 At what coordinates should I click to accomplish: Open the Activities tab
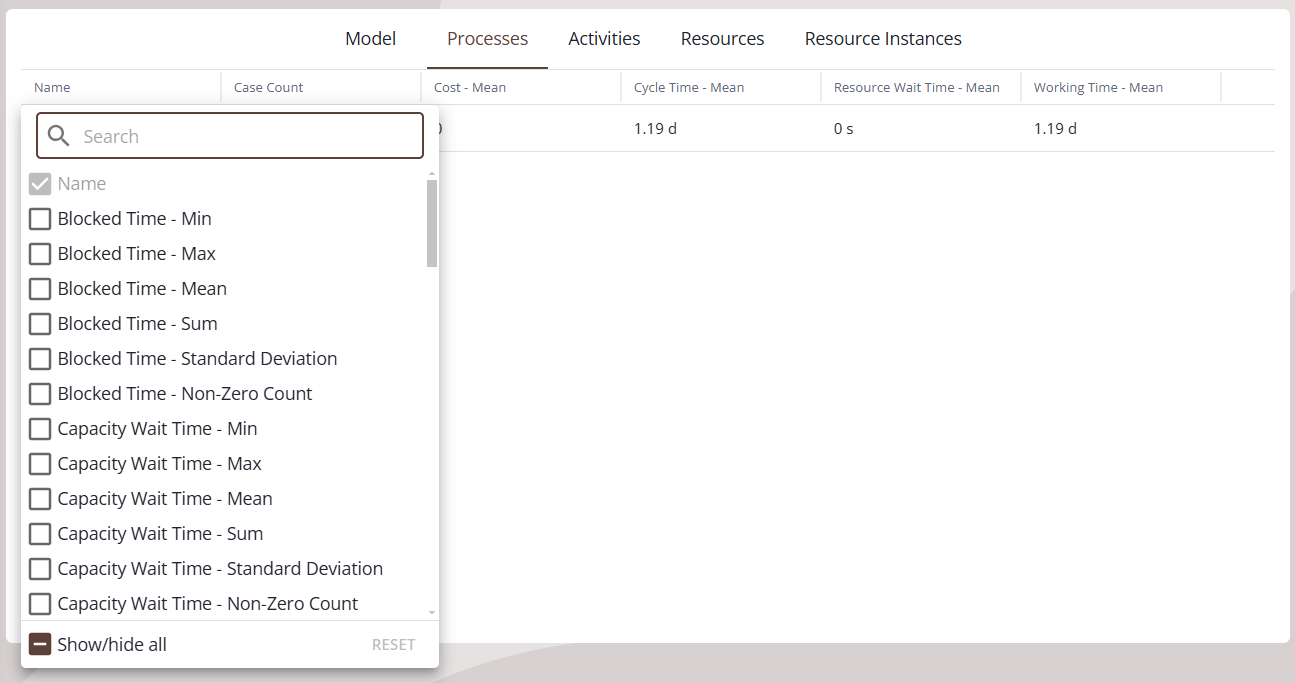coord(604,39)
